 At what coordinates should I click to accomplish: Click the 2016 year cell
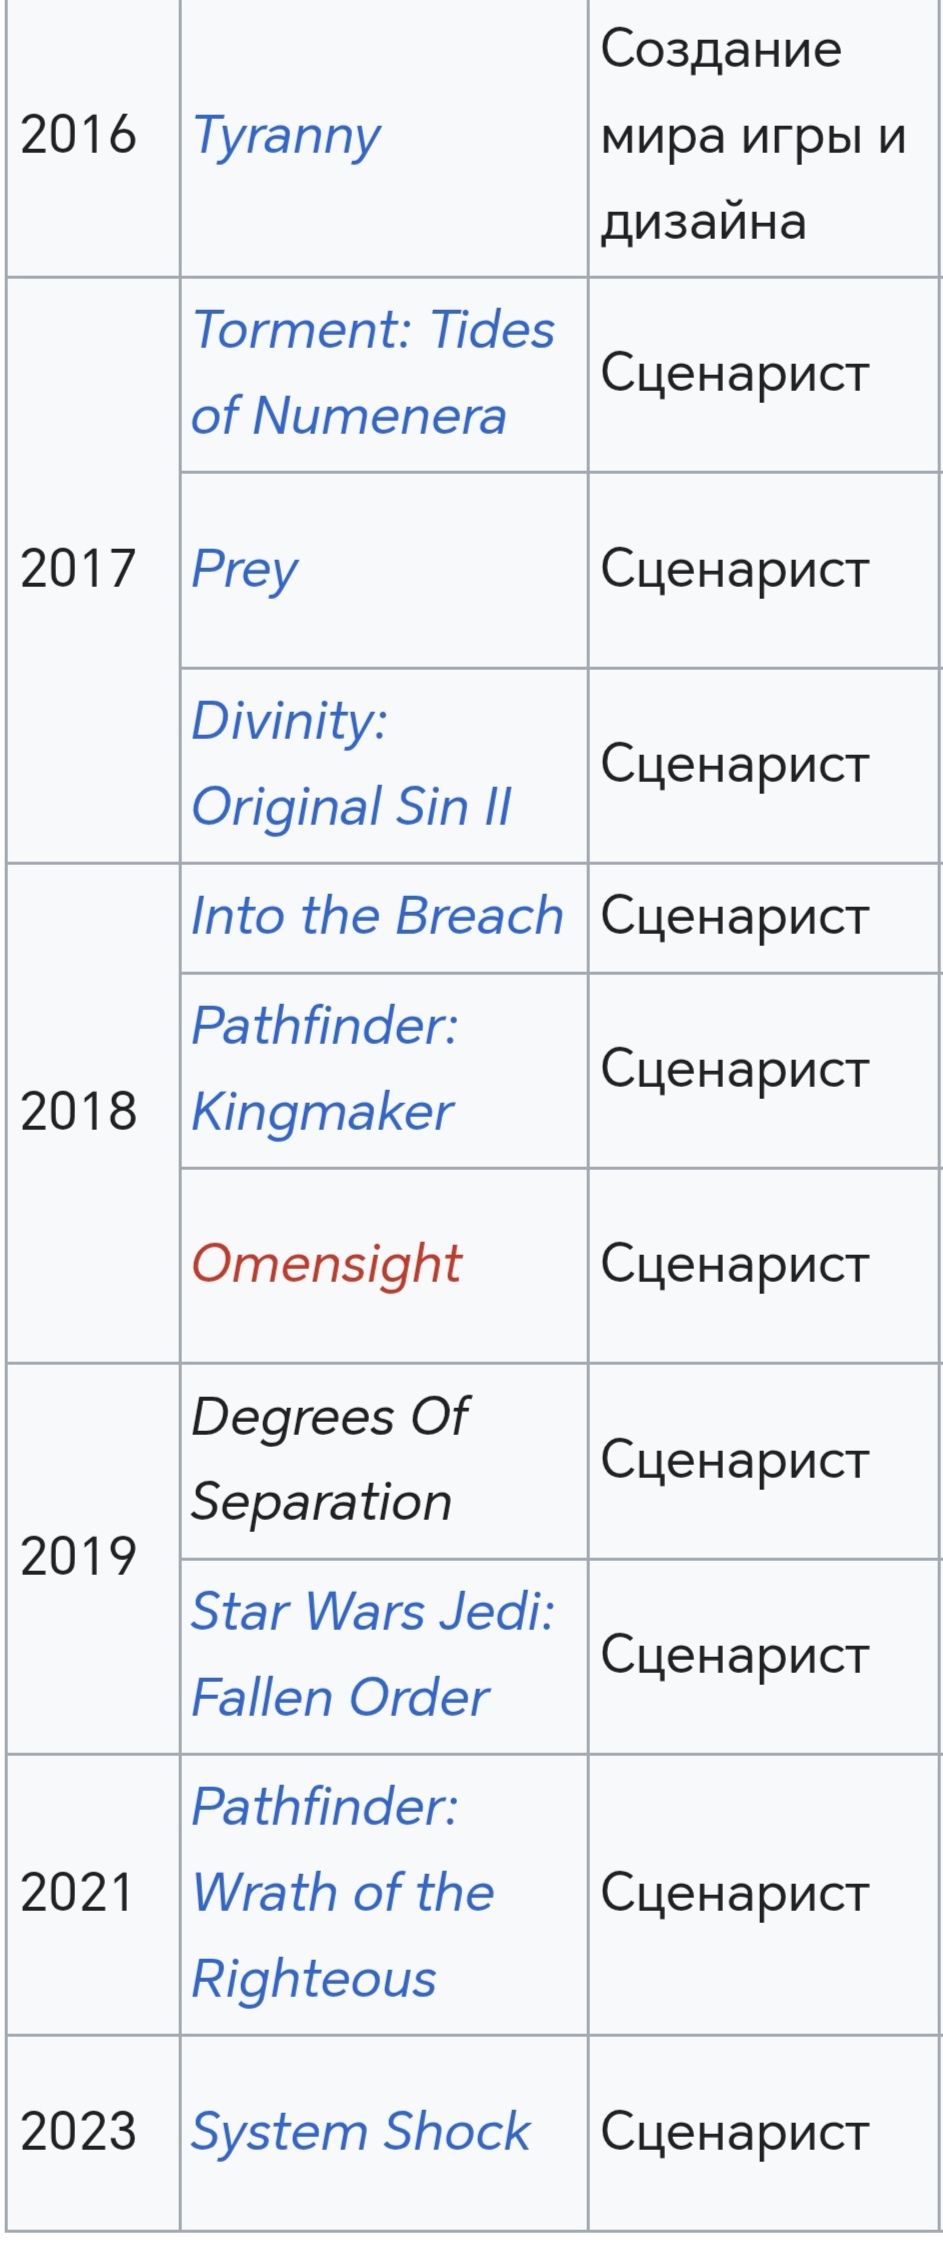(93, 136)
